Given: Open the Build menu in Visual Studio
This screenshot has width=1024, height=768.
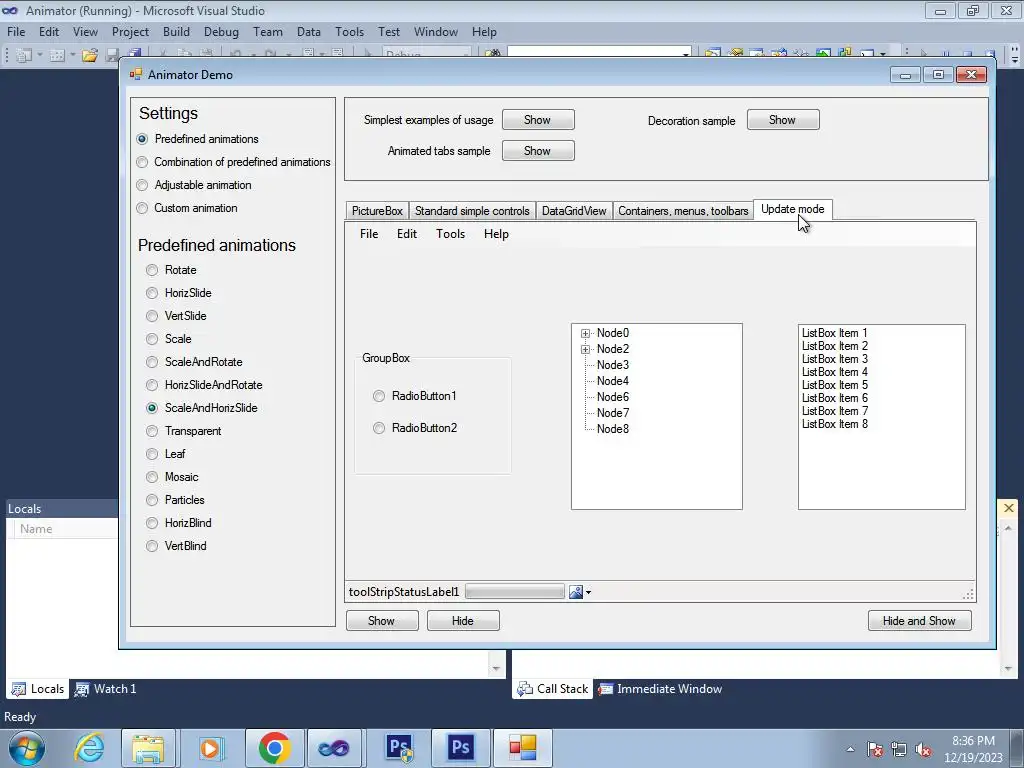Looking at the screenshot, I should (176, 32).
